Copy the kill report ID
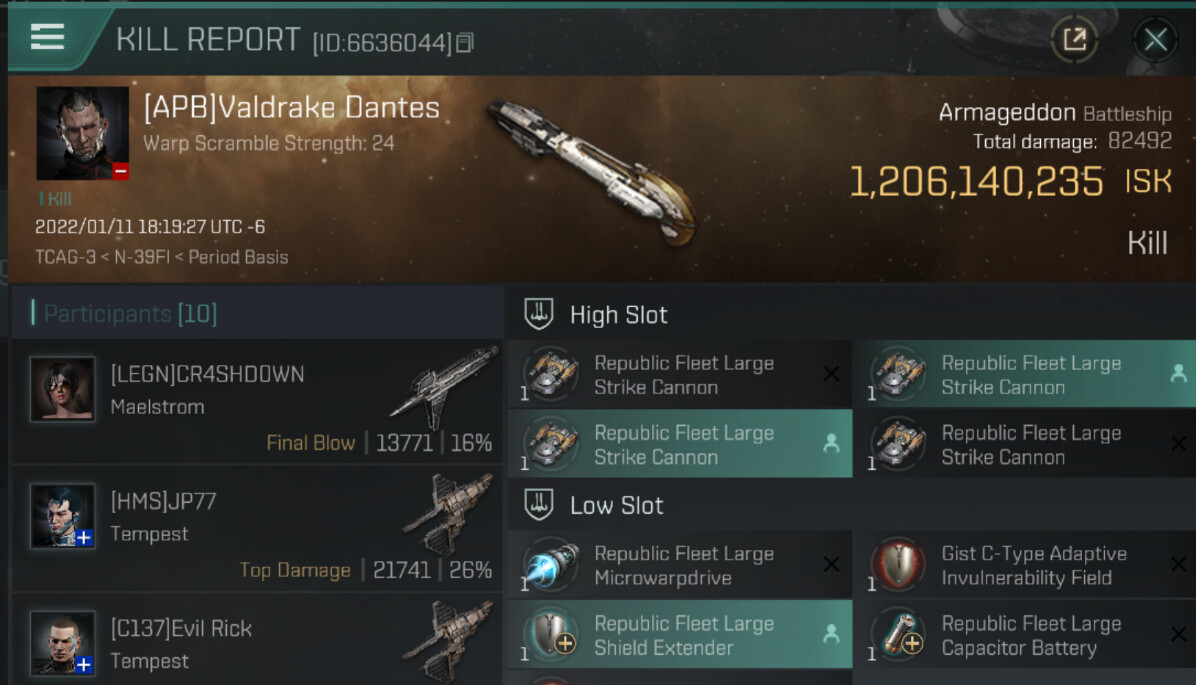 click(464, 43)
